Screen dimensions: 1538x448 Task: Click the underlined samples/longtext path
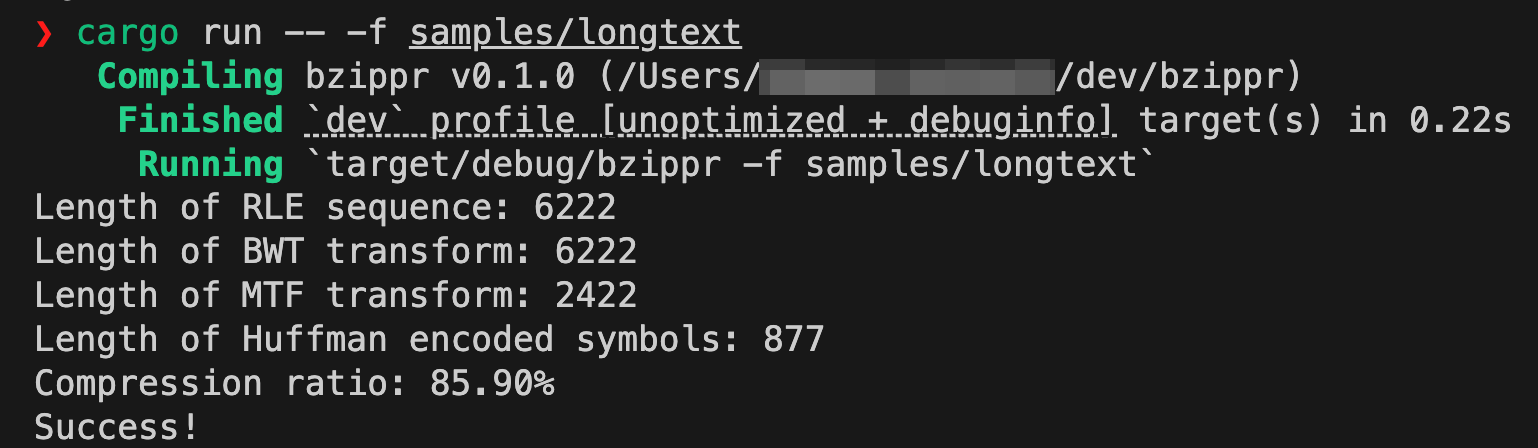coord(575,33)
